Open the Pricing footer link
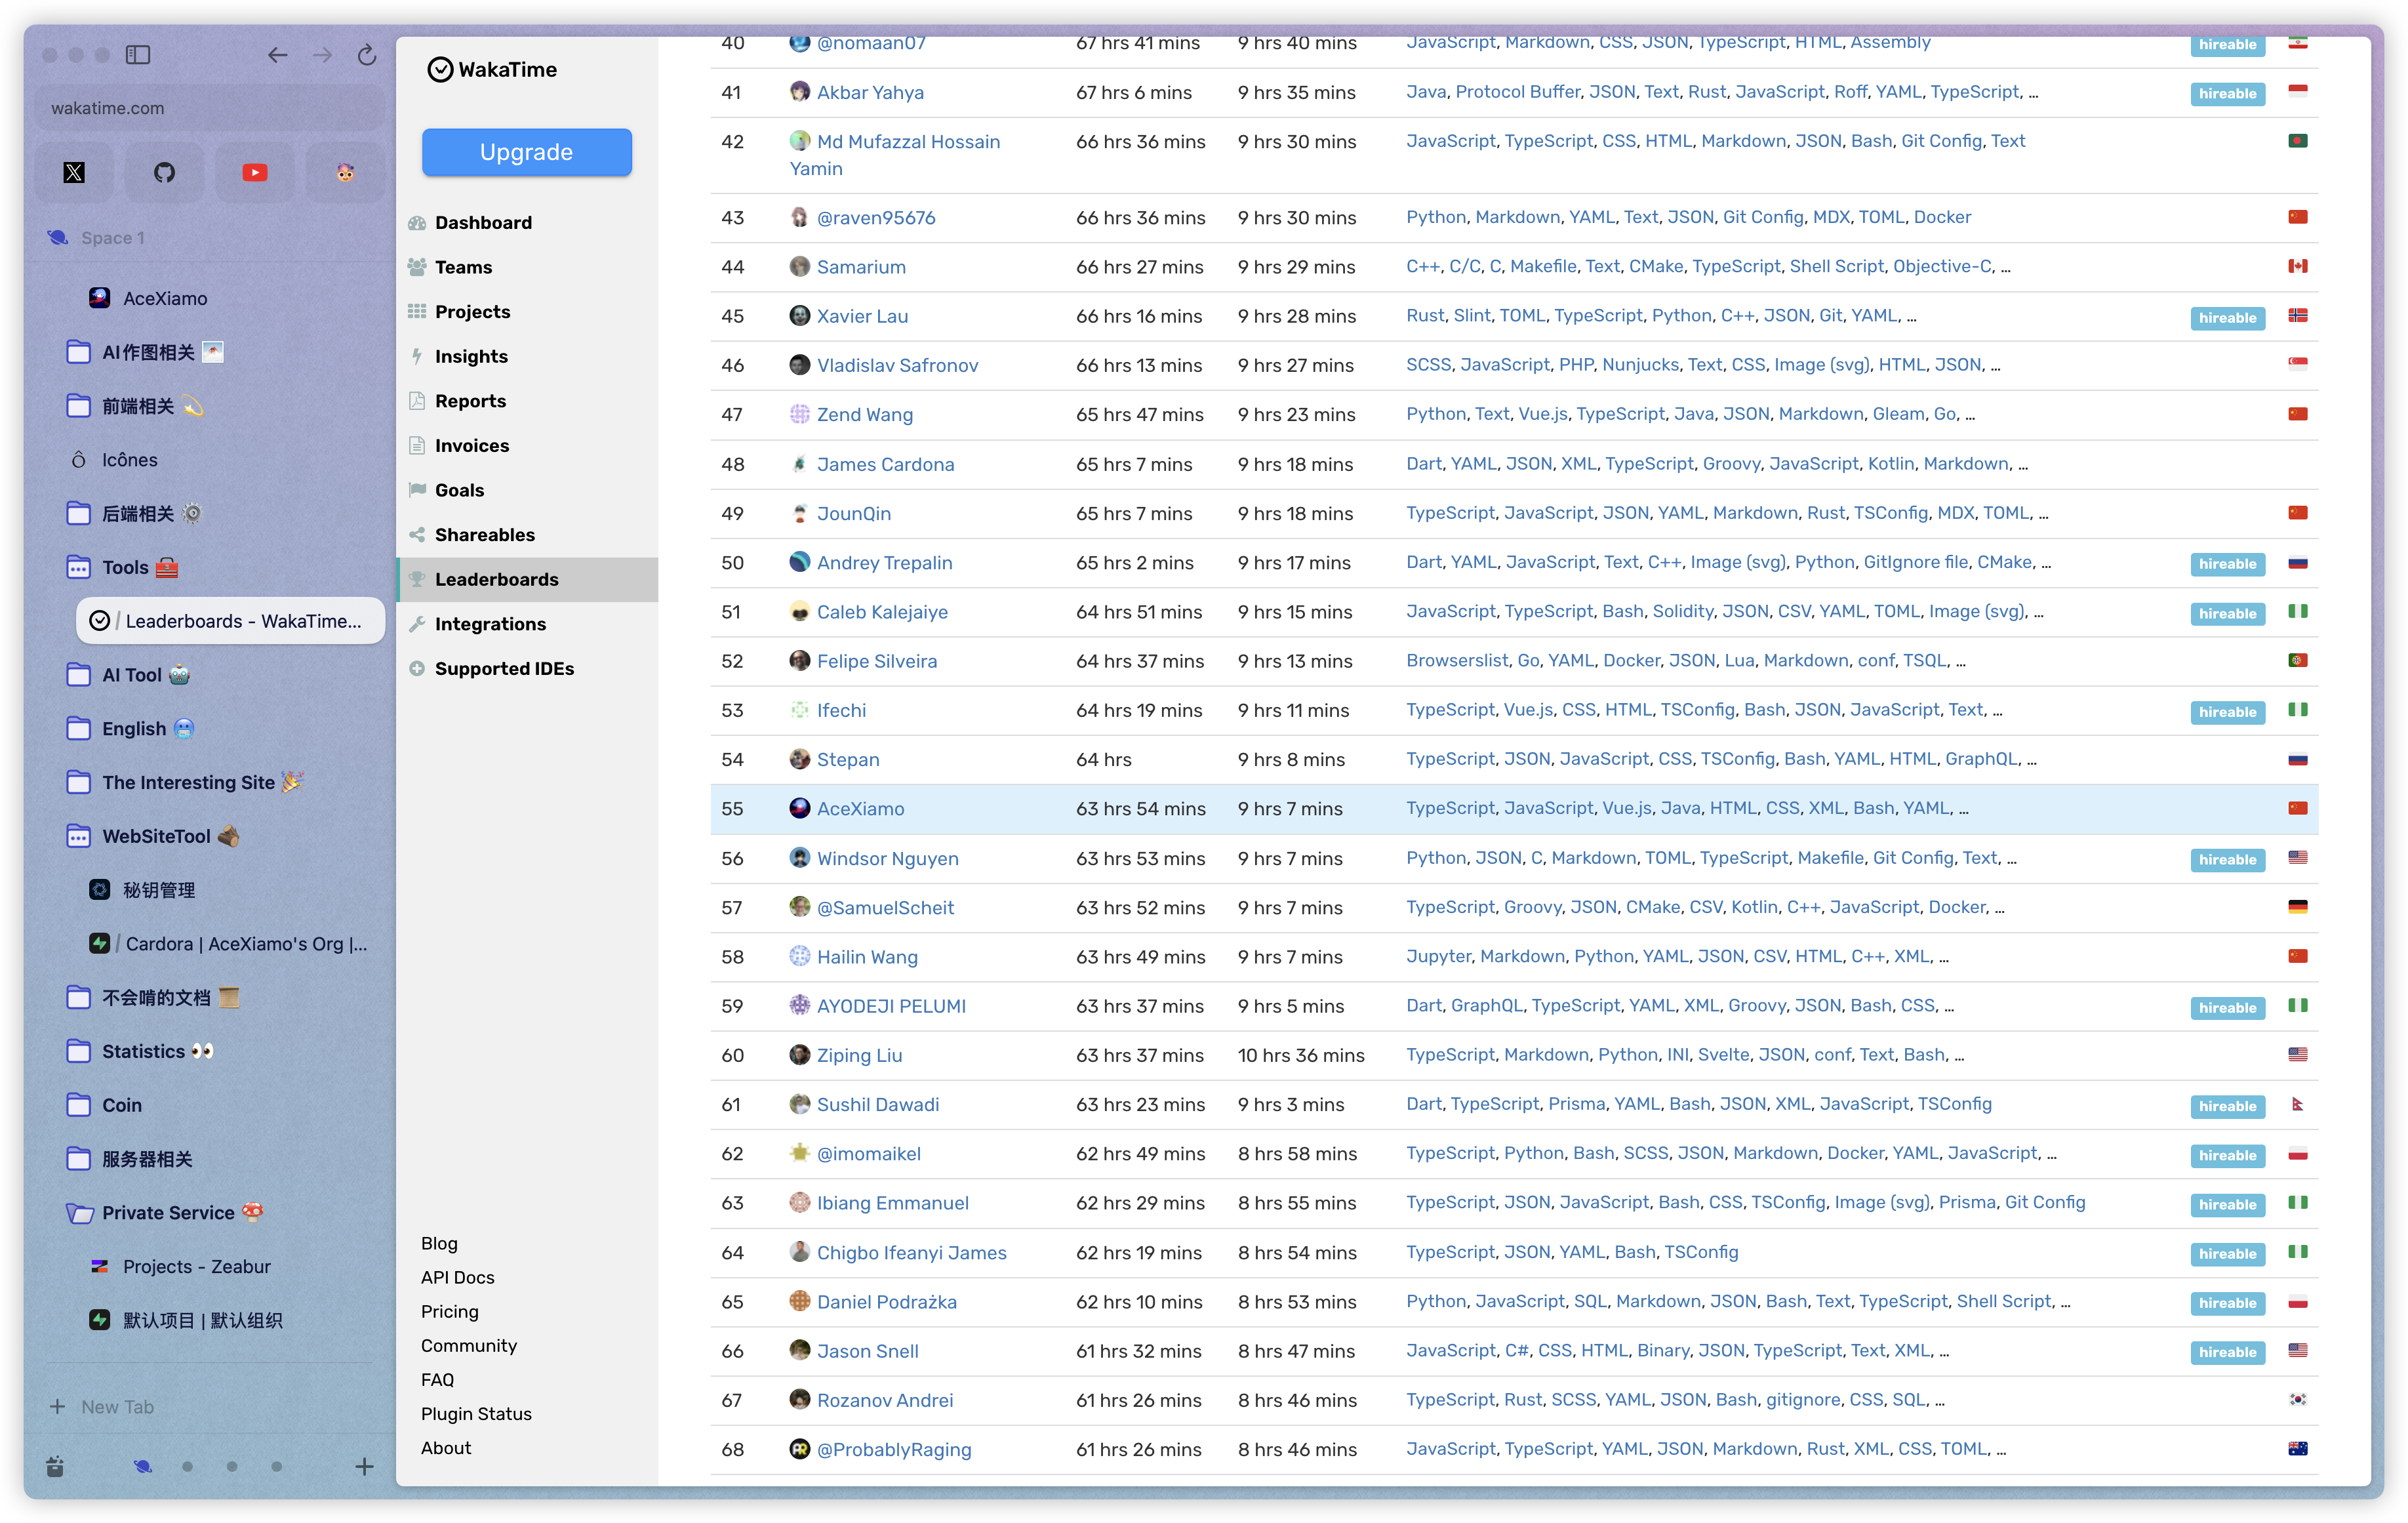2408x1523 pixels. pyautogui.click(x=449, y=1311)
